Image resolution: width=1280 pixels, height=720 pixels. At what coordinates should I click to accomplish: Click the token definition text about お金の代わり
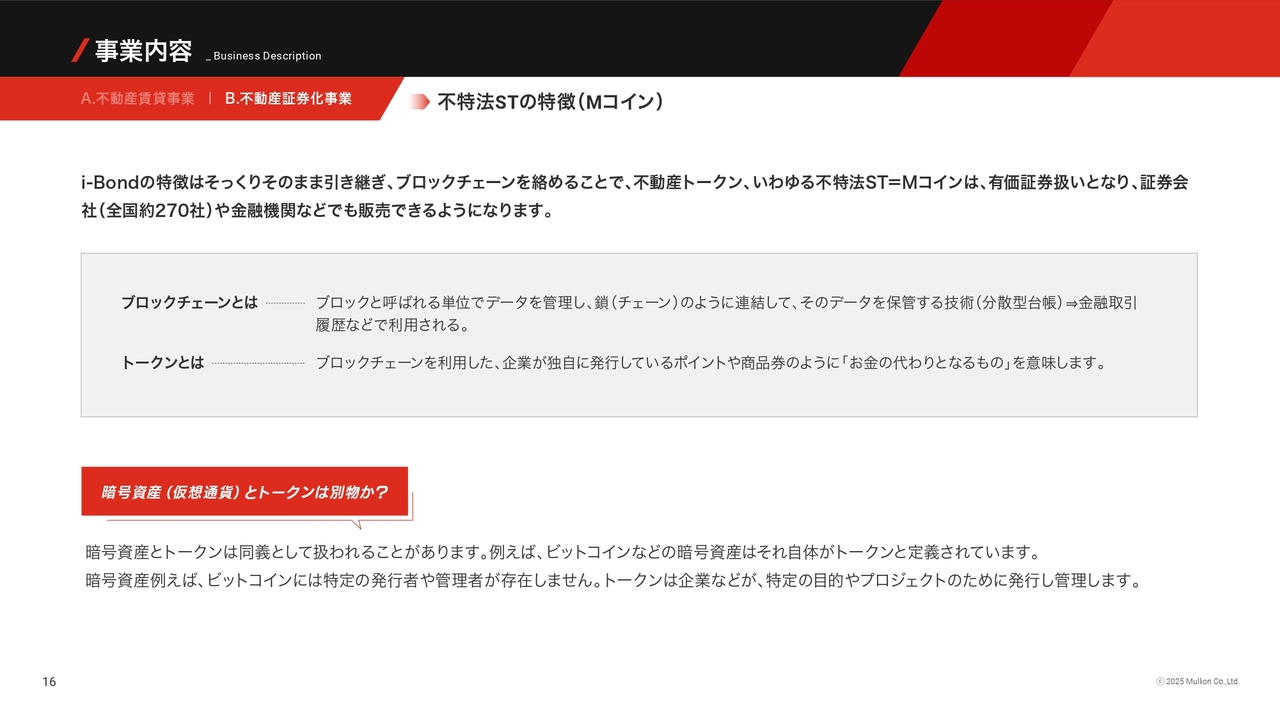click(711, 363)
